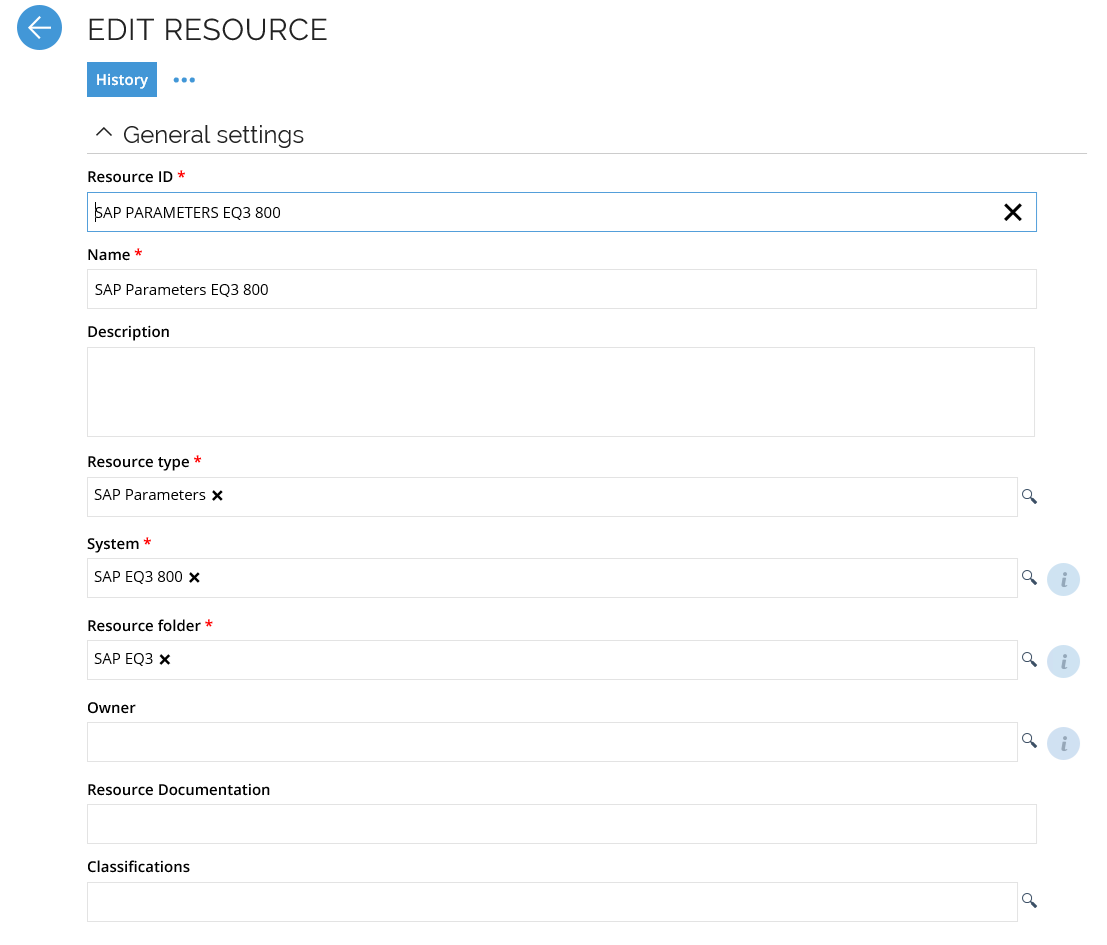
Task: Go back using the blue arrow button
Action: [40, 28]
